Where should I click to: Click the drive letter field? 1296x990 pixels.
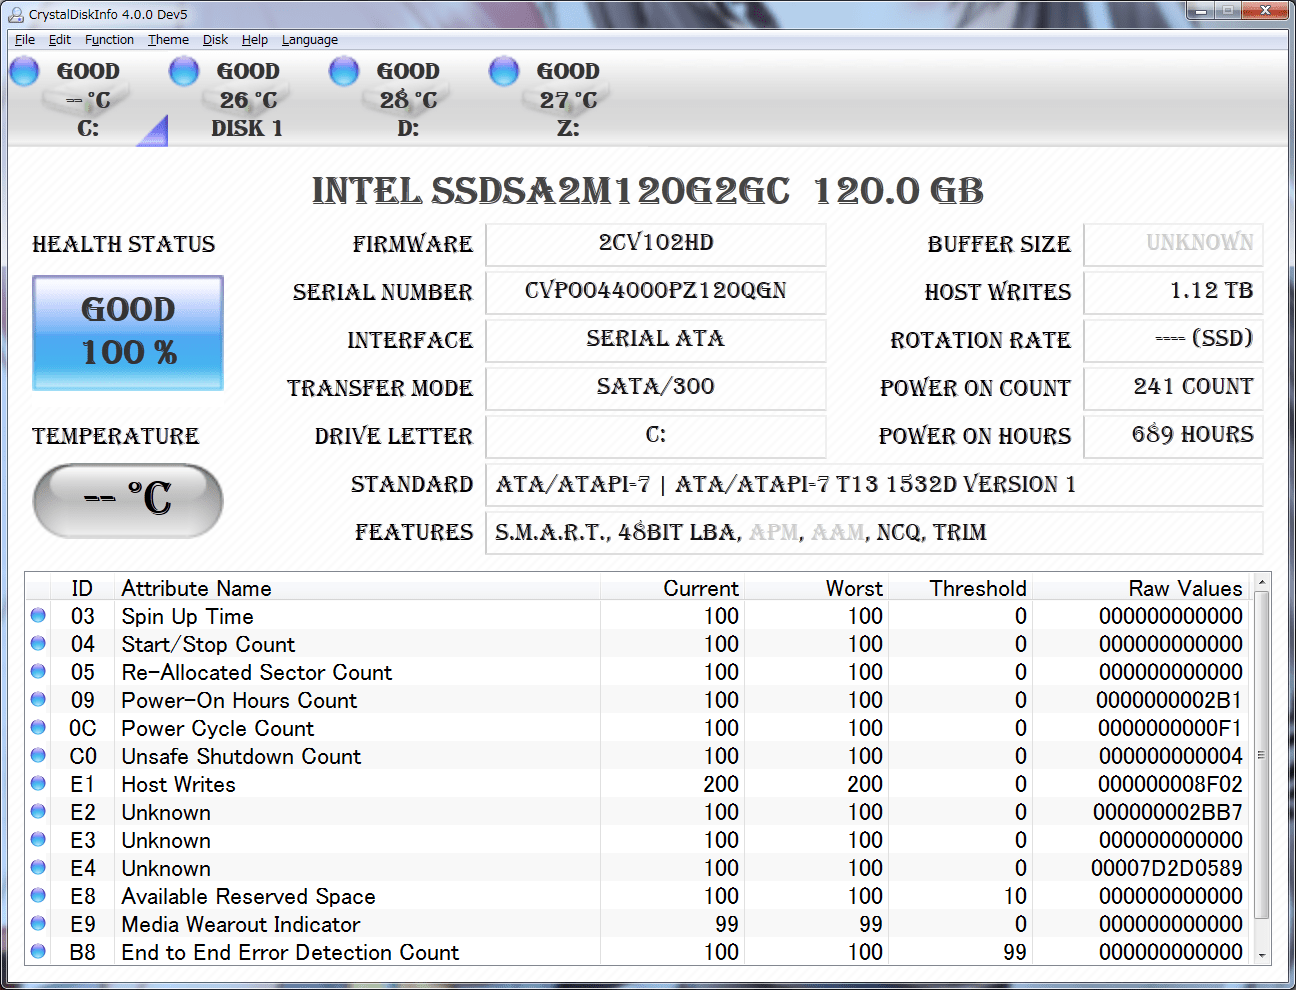tap(656, 436)
